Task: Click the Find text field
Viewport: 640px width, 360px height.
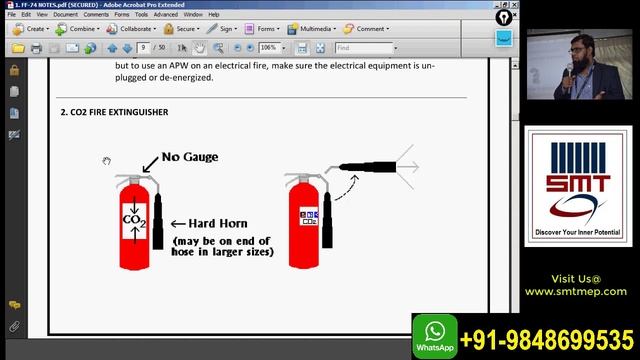Action: [364, 48]
